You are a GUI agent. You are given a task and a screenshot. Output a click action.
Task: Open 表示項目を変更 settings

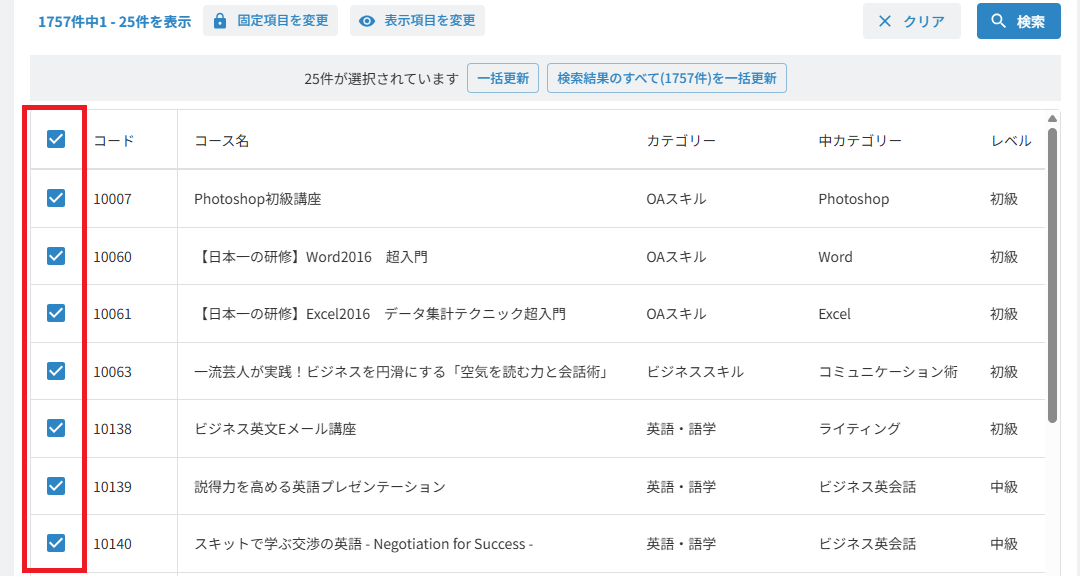point(417,21)
